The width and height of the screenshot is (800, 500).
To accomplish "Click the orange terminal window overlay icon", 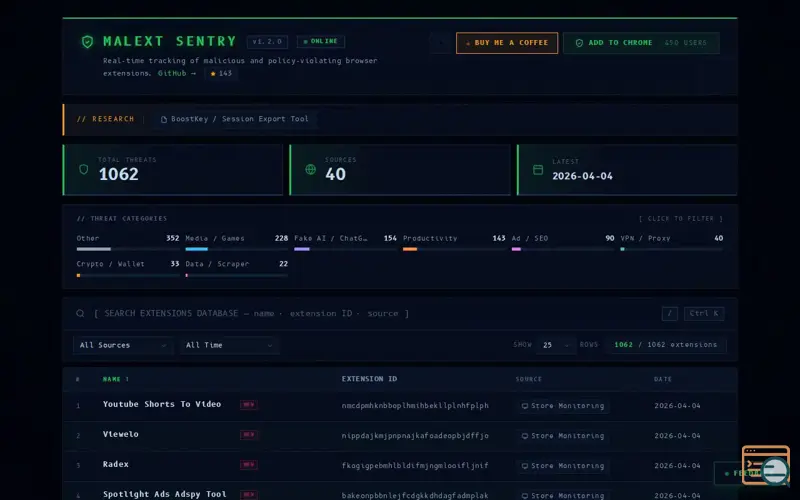I will (766, 465).
